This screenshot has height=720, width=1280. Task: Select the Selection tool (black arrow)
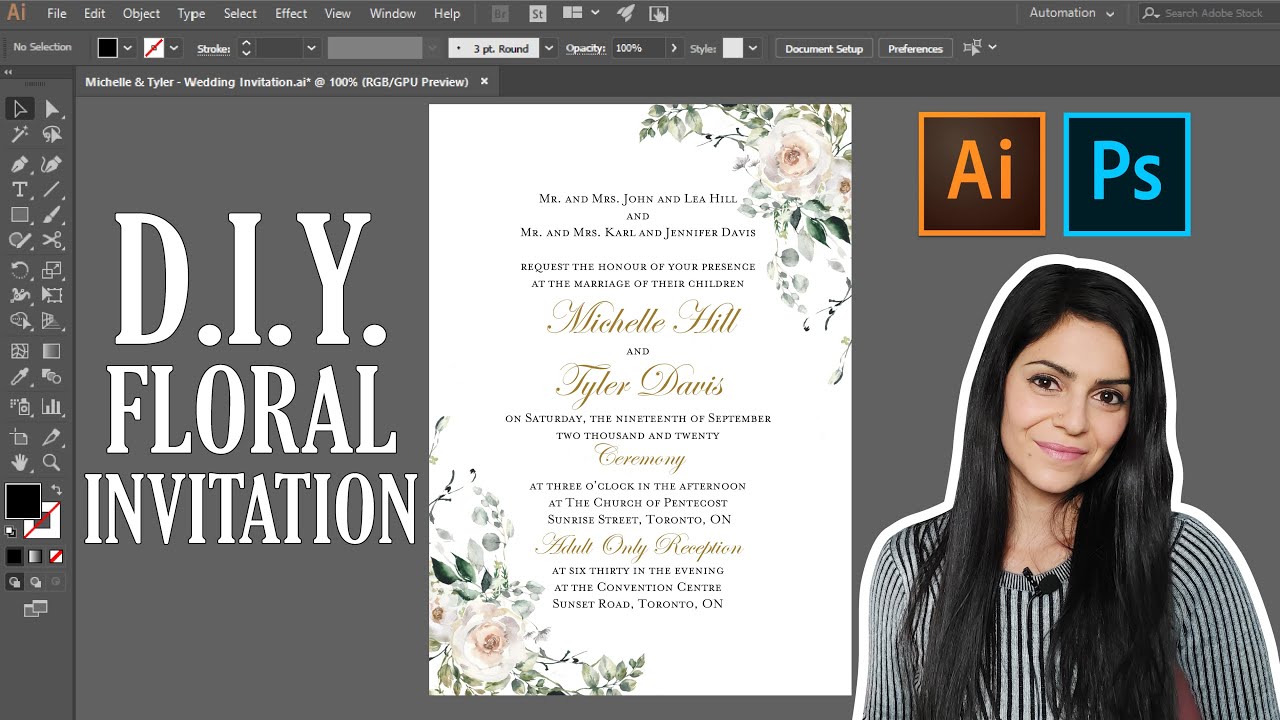pos(19,108)
